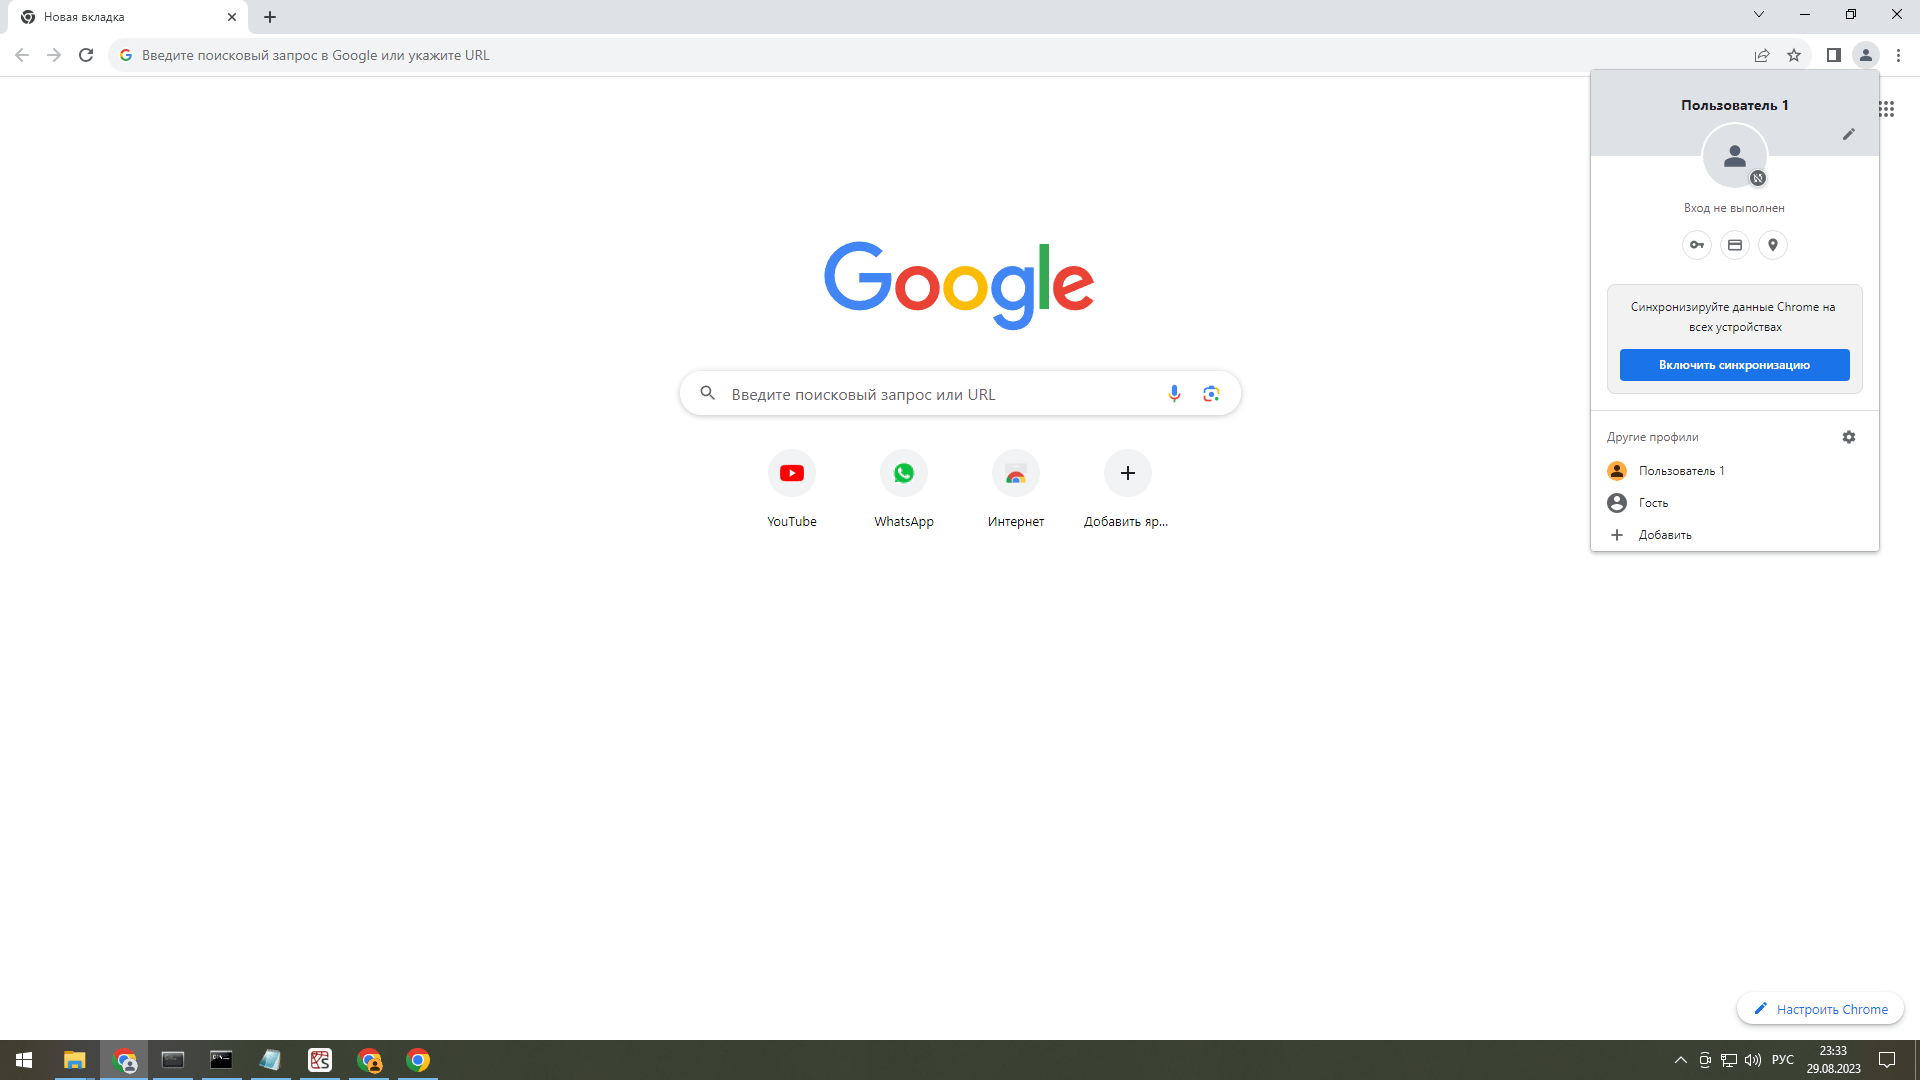Click the passwords key icon
The height and width of the screenshot is (1080, 1920).
pos(1697,245)
